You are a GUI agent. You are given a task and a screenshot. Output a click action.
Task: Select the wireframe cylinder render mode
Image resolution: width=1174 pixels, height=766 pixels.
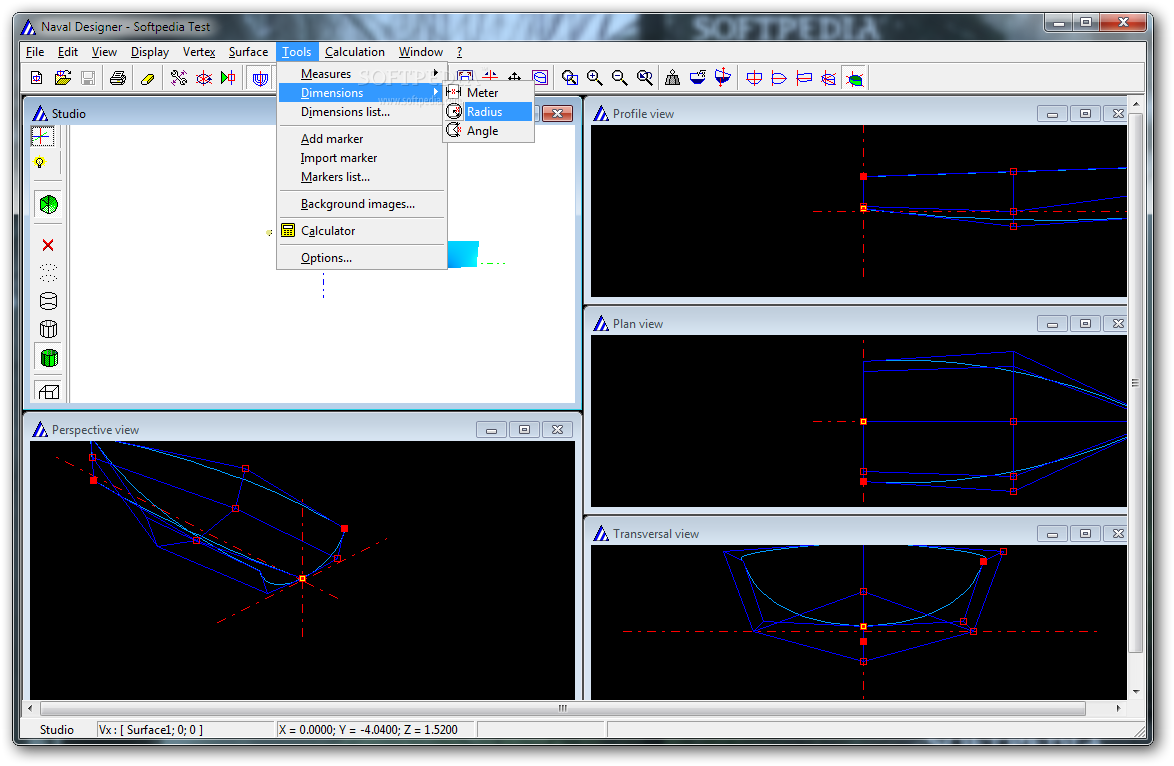49,329
